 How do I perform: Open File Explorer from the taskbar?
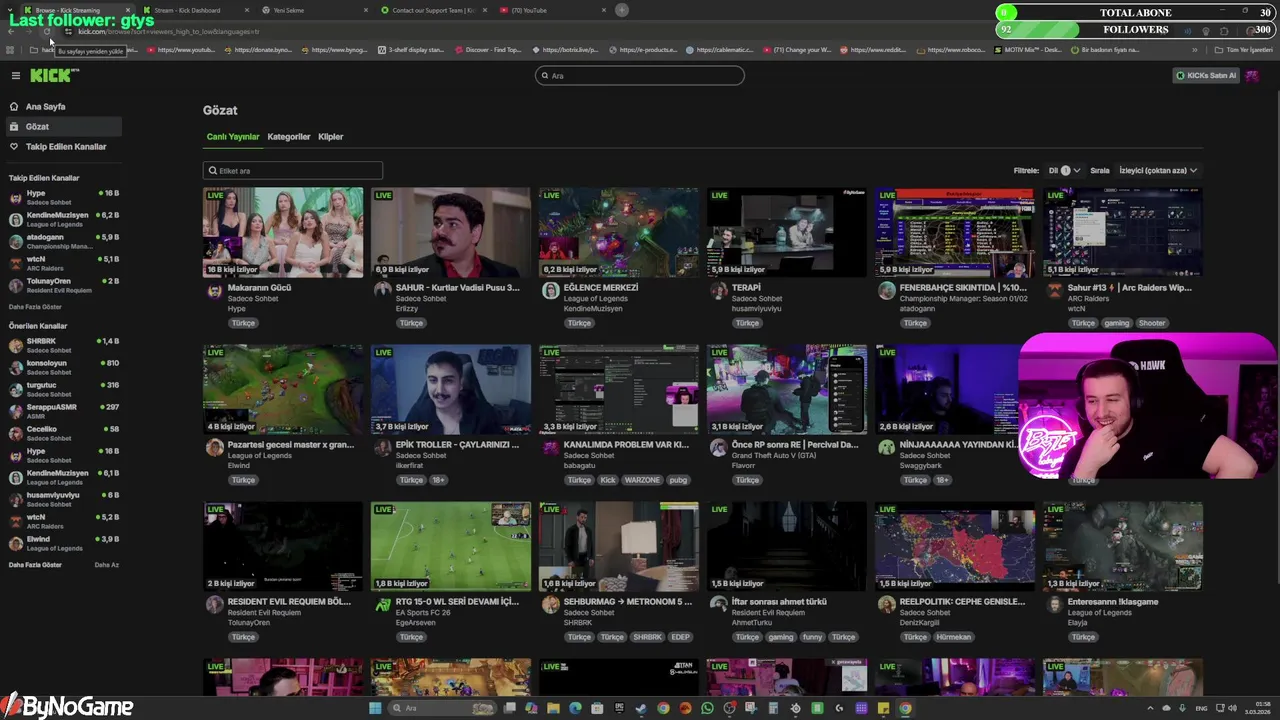pos(553,708)
